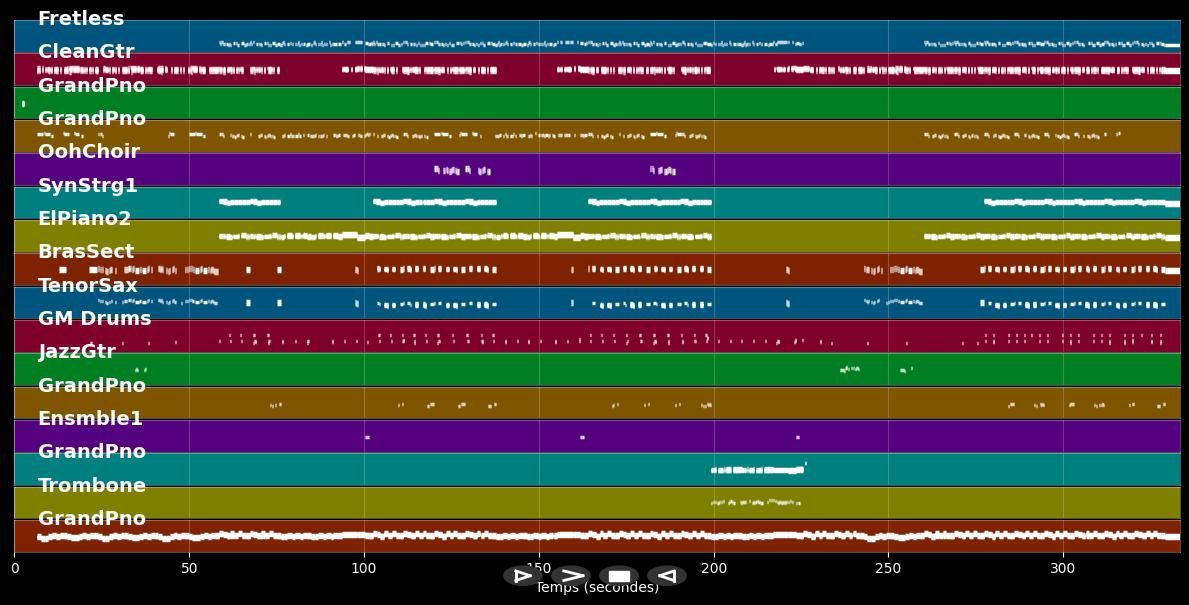This screenshot has width=1189, height=605.
Task: Select the OohChoir track label
Action: coord(89,152)
